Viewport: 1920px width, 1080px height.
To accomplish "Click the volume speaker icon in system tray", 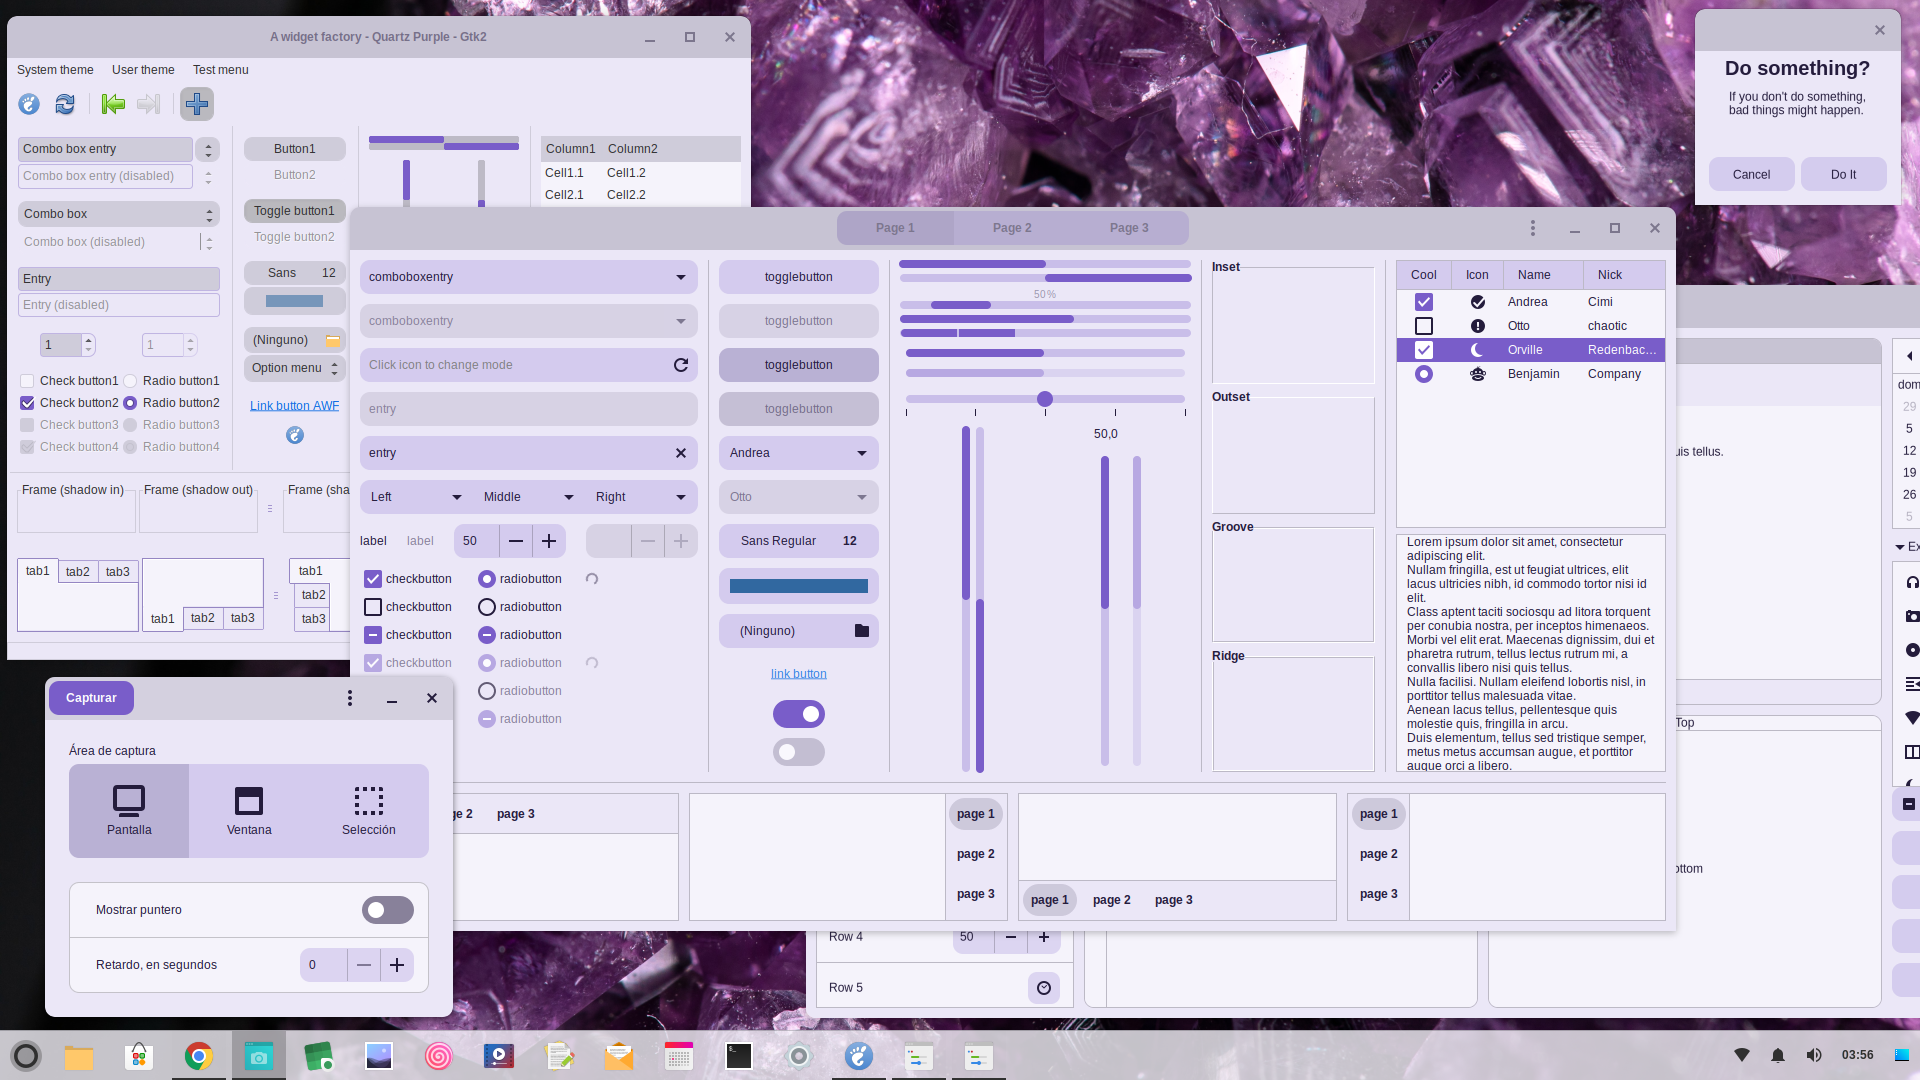I will point(1814,1055).
